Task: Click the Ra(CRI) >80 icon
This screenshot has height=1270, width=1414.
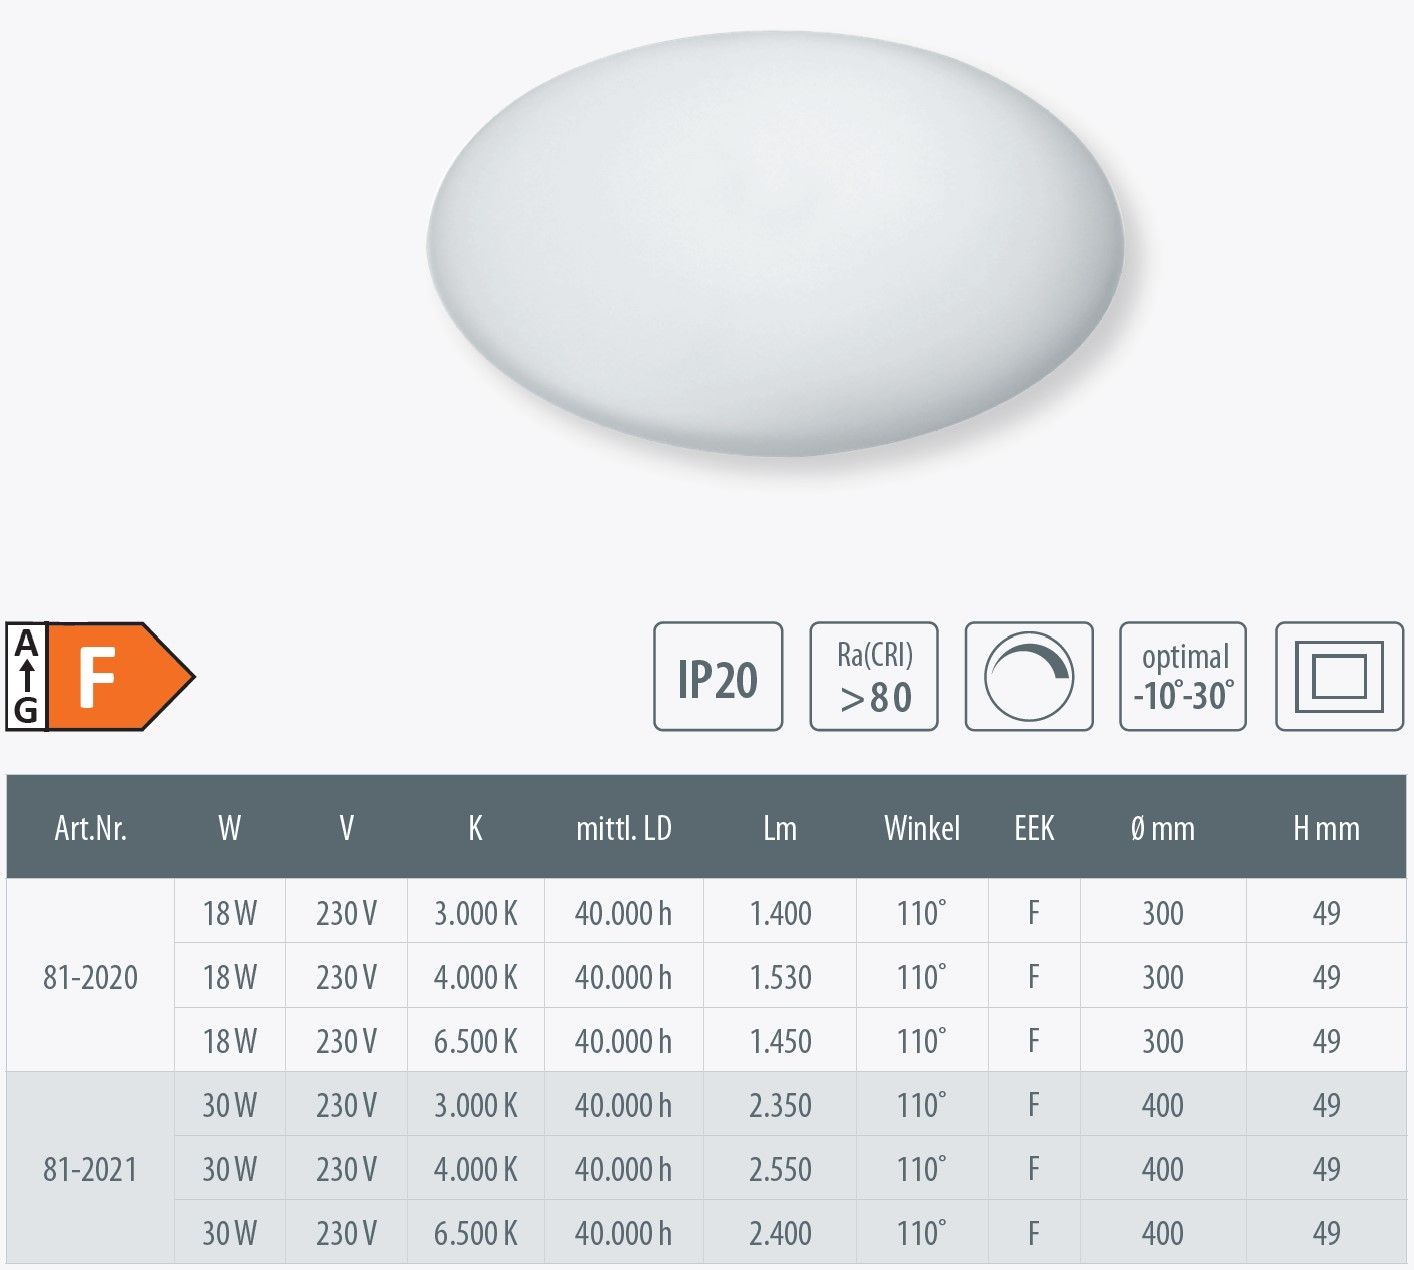Action: click(874, 676)
